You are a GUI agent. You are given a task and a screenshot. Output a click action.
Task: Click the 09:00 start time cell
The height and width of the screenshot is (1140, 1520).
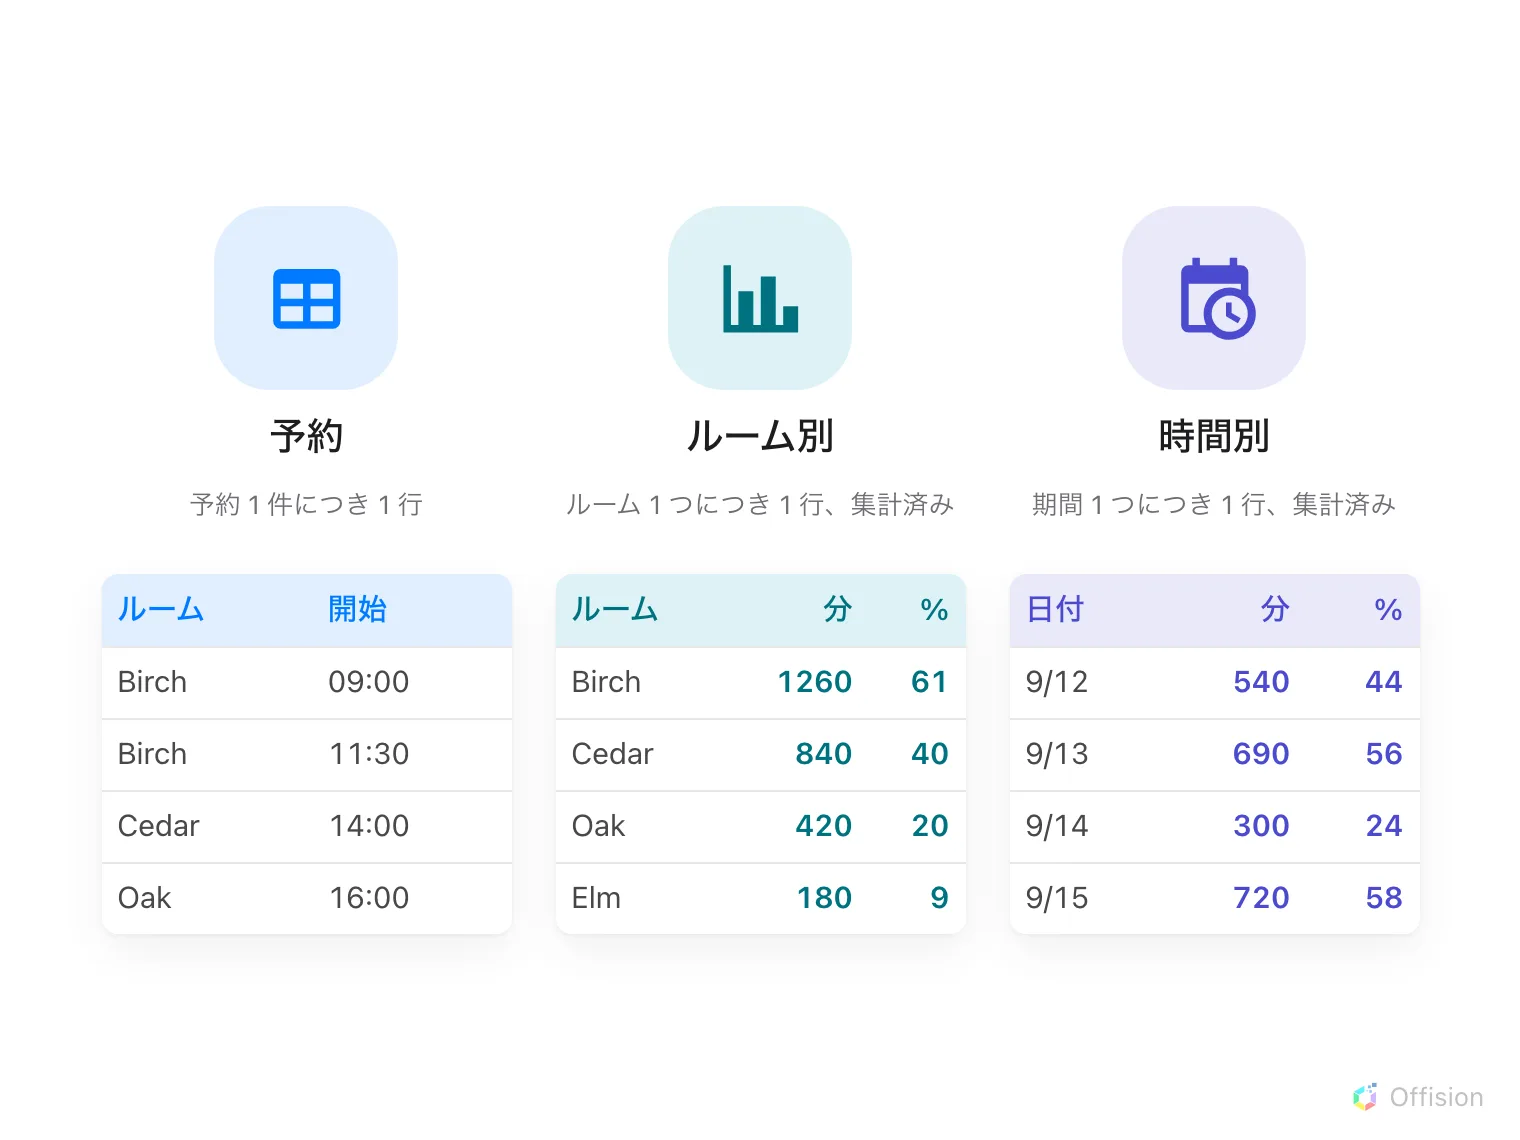coord(369,682)
